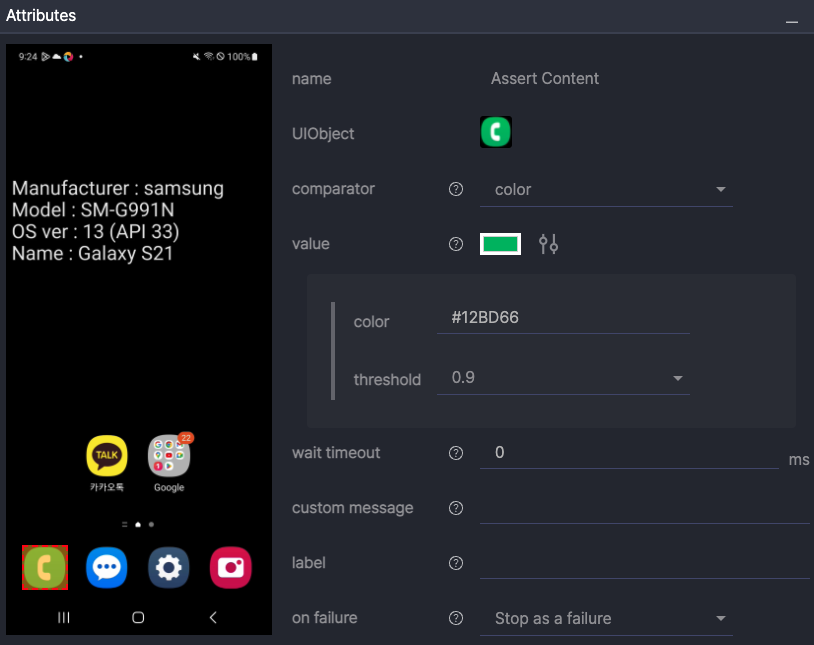This screenshot has width=814, height=645.
Task: Launch the Camera app on device screen
Action: pyautogui.click(x=230, y=568)
